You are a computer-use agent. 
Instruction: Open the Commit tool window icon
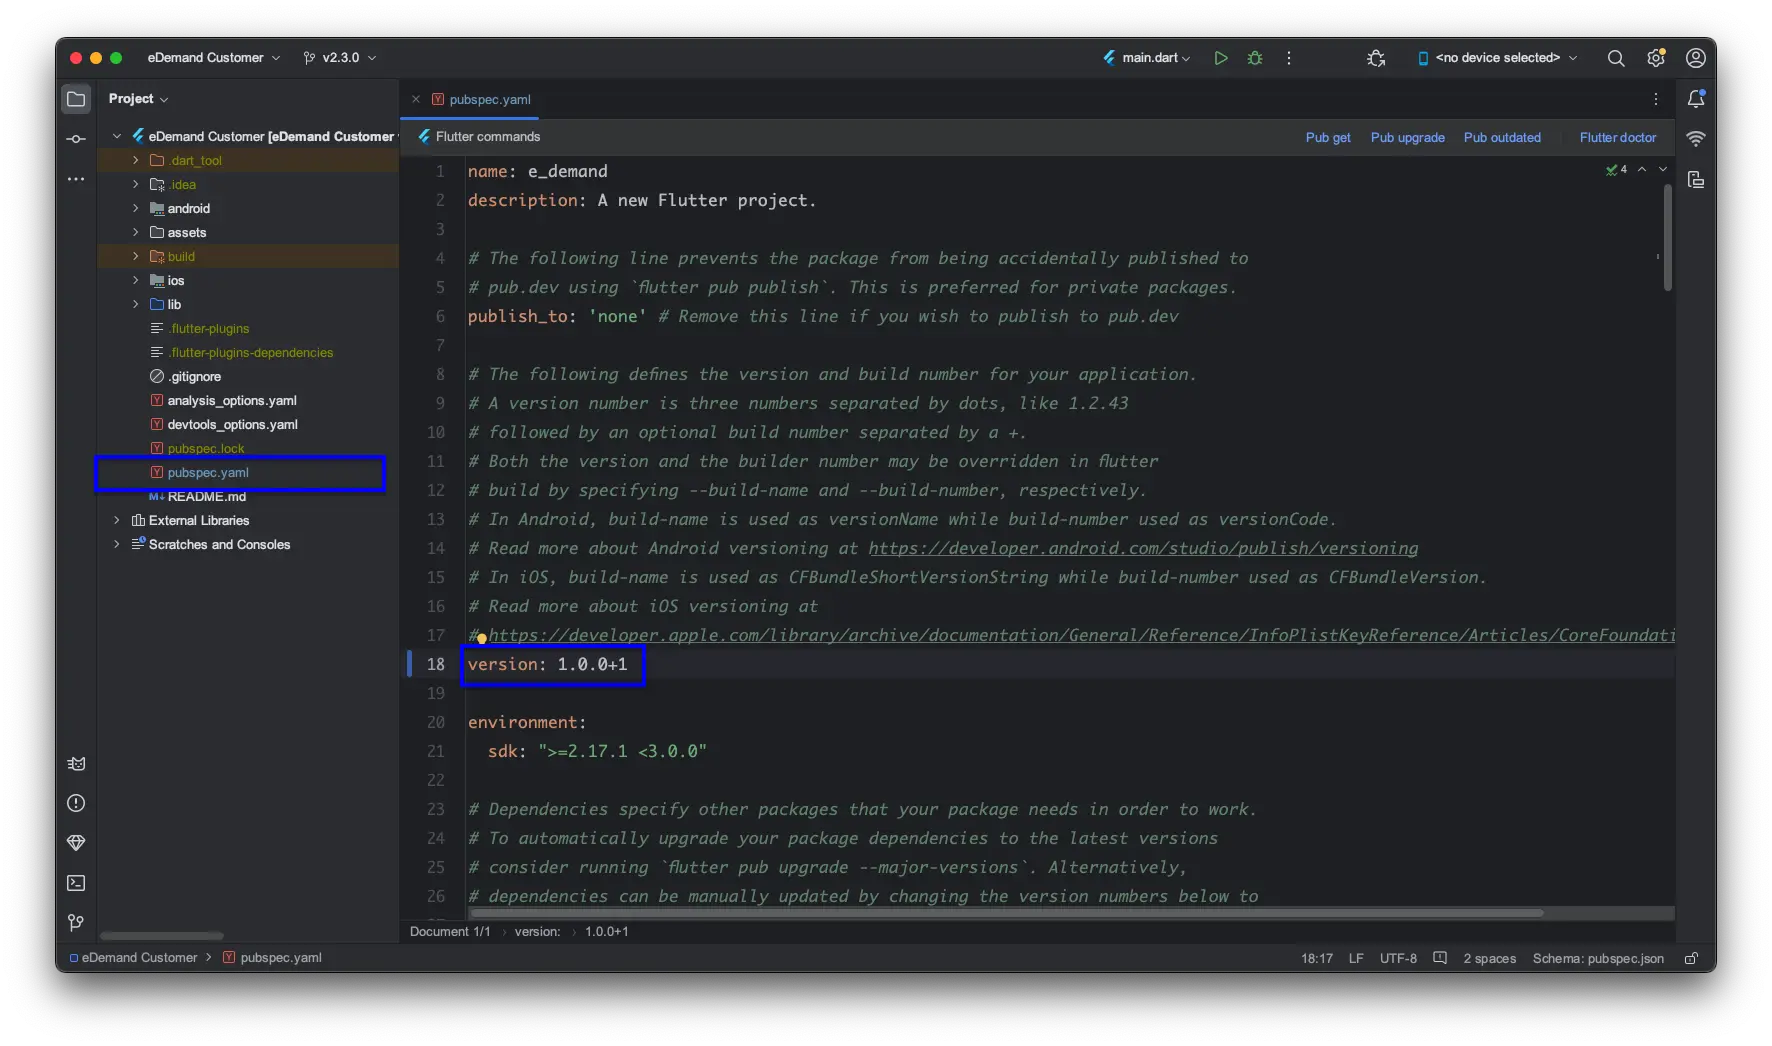tap(76, 139)
